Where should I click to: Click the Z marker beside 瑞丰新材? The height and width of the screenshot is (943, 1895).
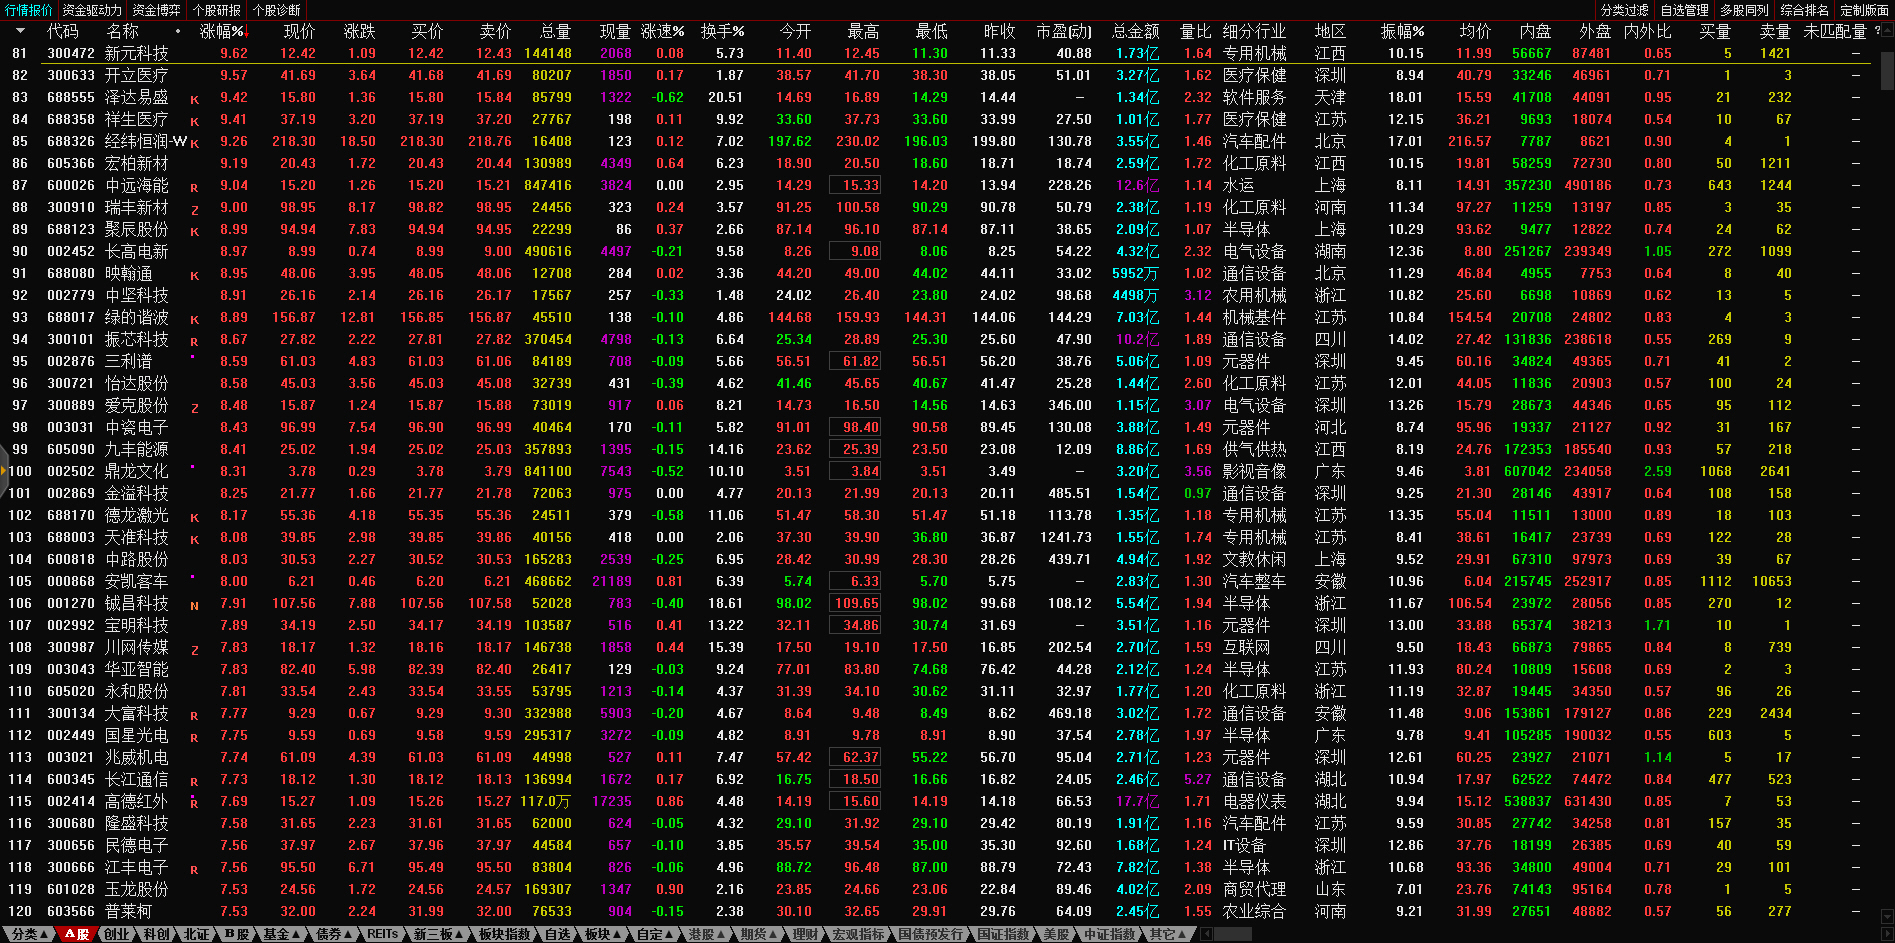(x=194, y=209)
